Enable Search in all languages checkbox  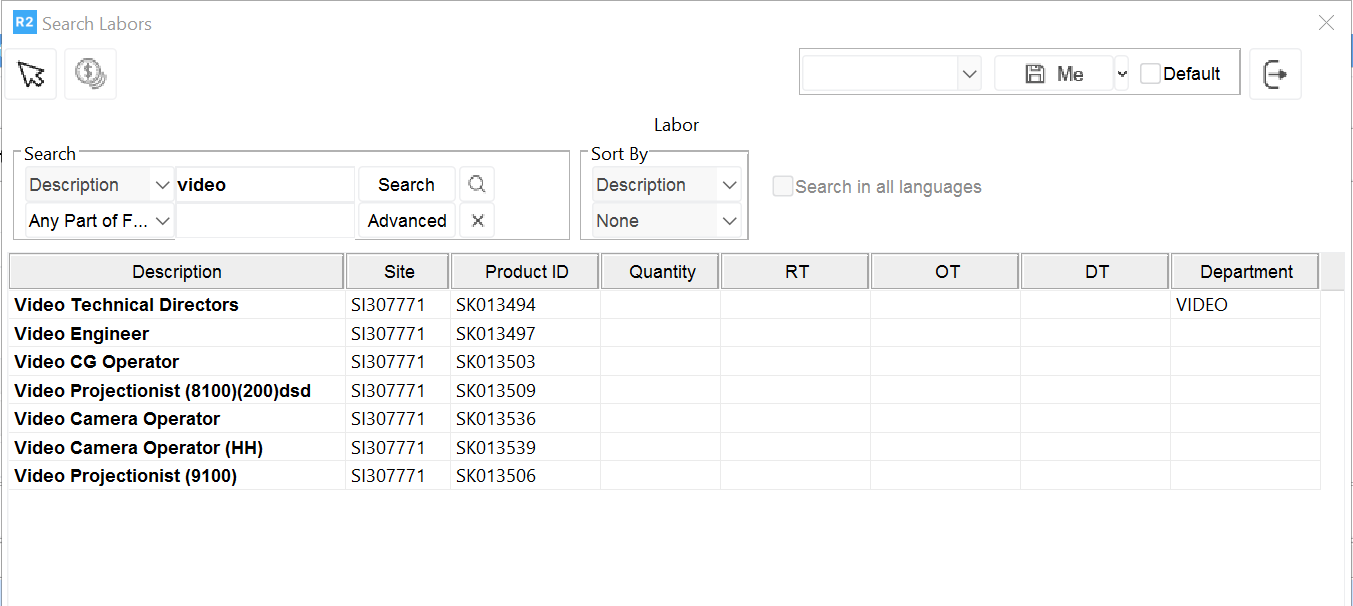tap(783, 187)
